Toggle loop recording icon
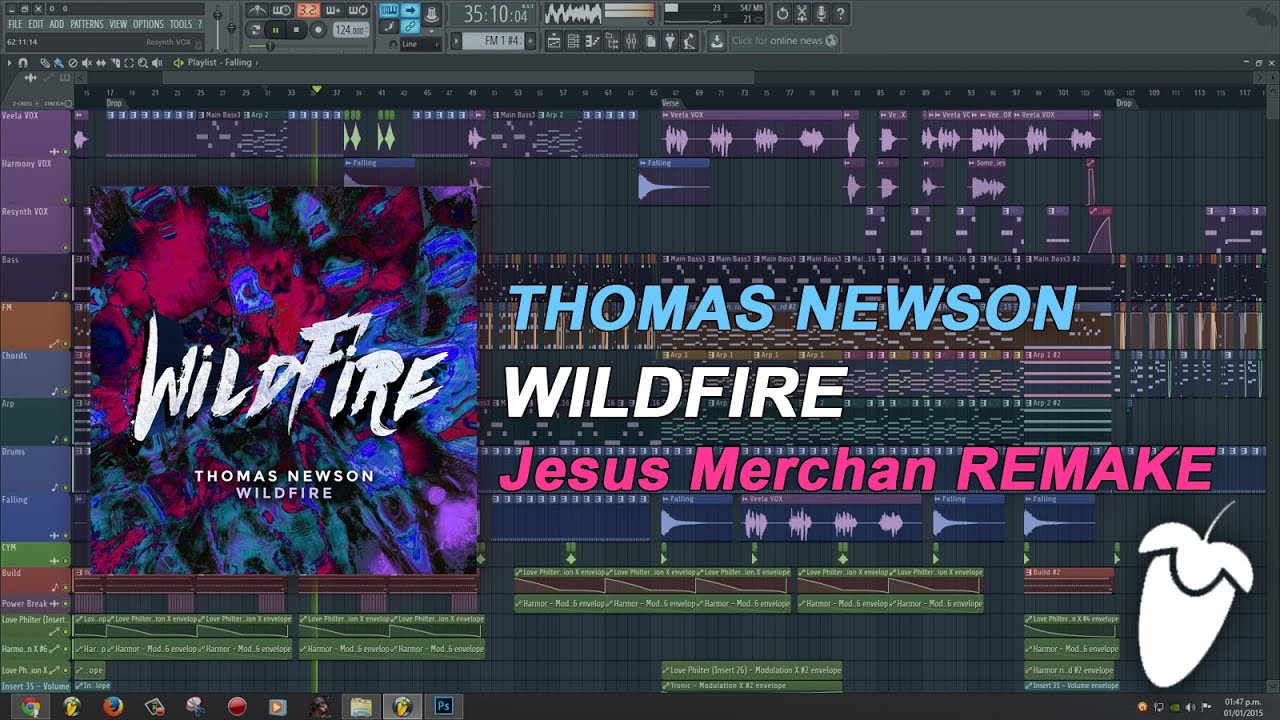The height and width of the screenshot is (720, 1280). click(x=358, y=10)
